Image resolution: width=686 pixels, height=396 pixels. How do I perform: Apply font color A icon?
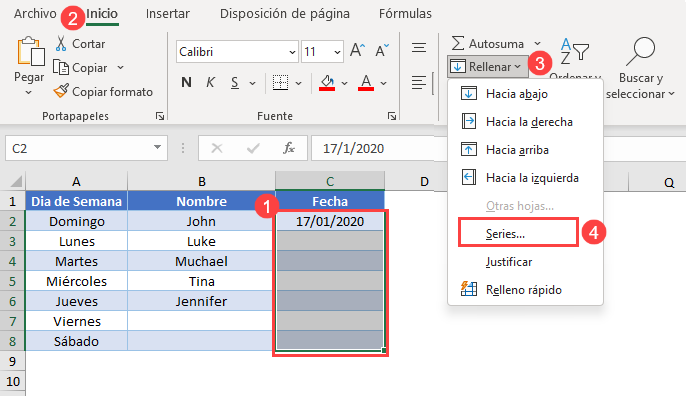coord(366,82)
